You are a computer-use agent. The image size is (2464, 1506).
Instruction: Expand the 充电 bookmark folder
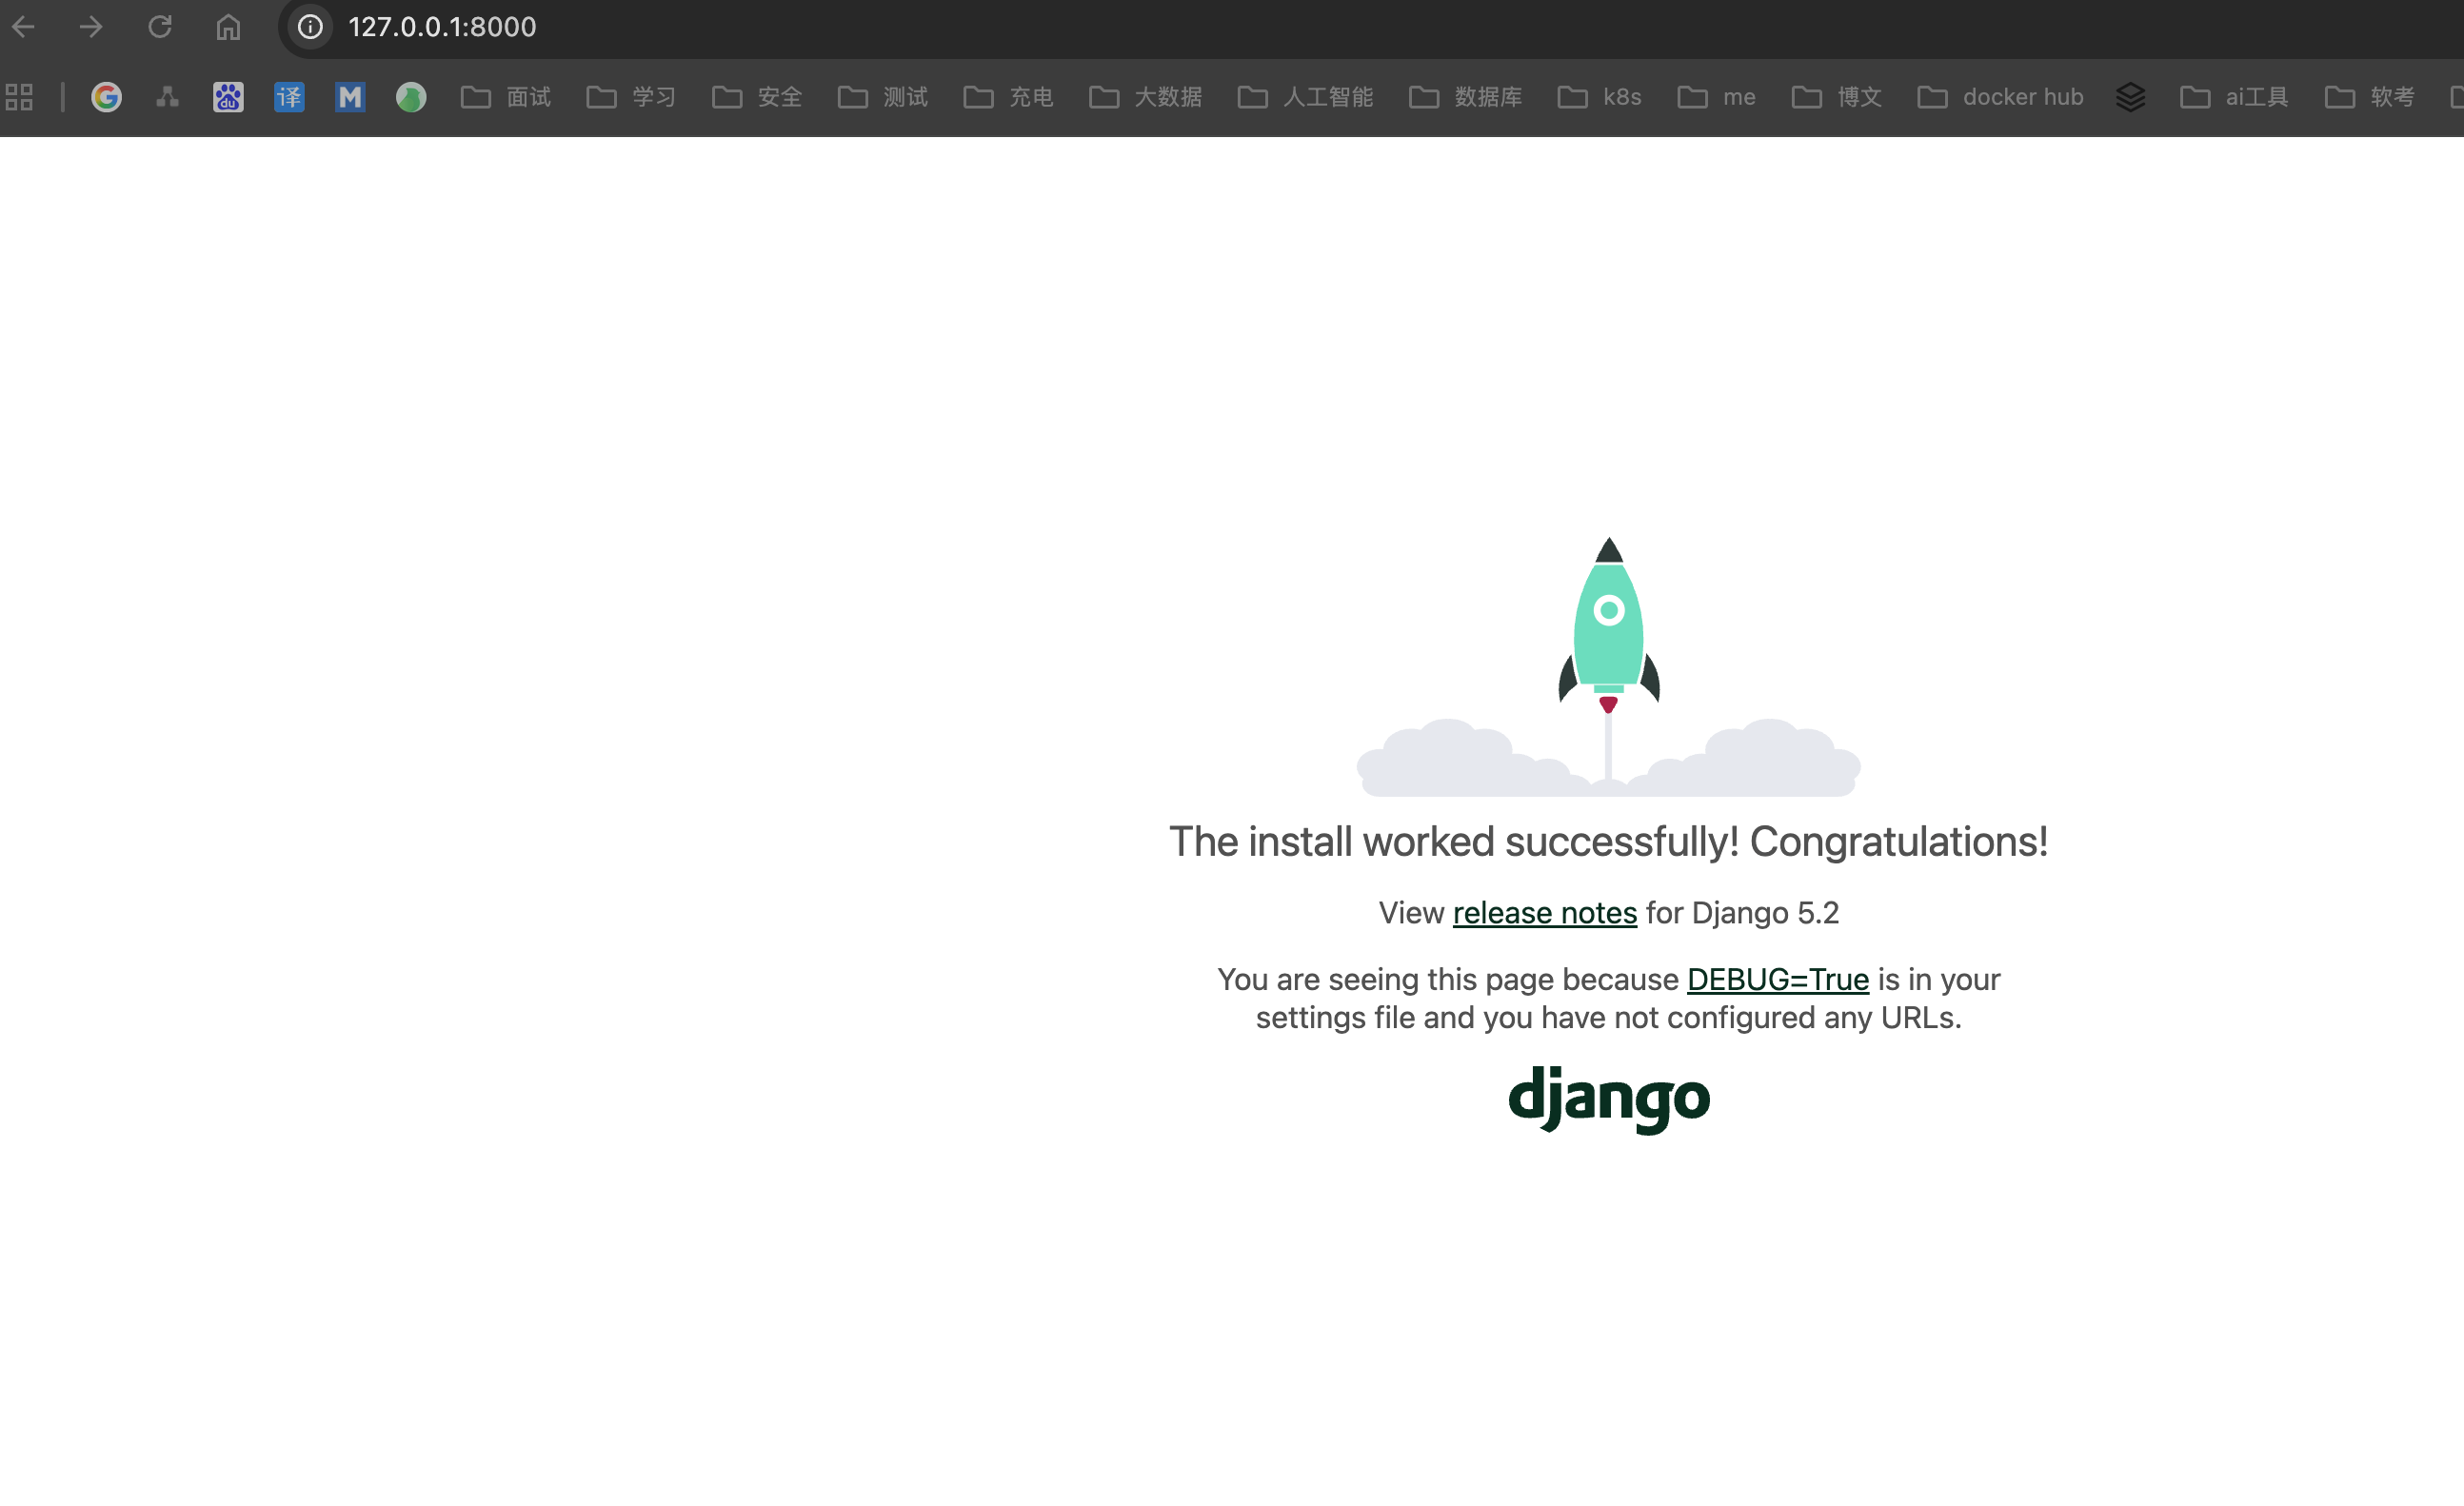click(x=1008, y=97)
